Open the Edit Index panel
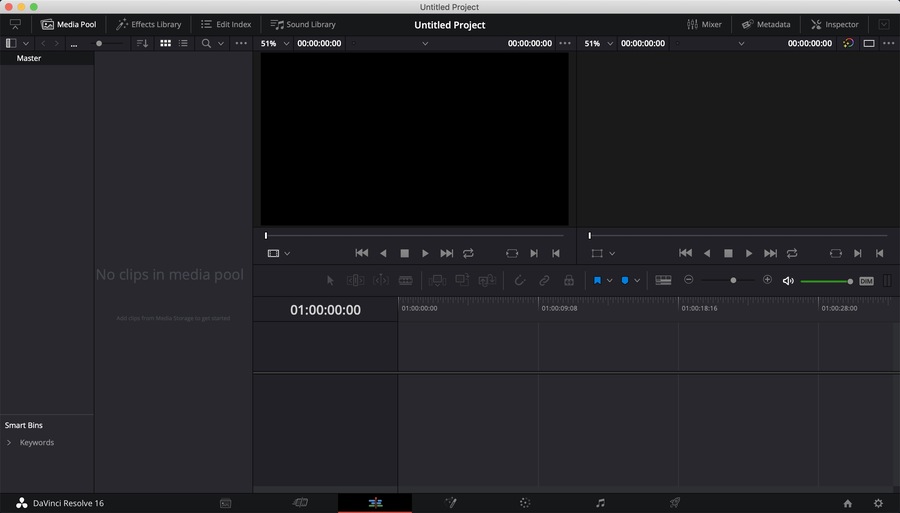Image resolution: width=900 pixels, height=513 pixels. pos(226,25)
